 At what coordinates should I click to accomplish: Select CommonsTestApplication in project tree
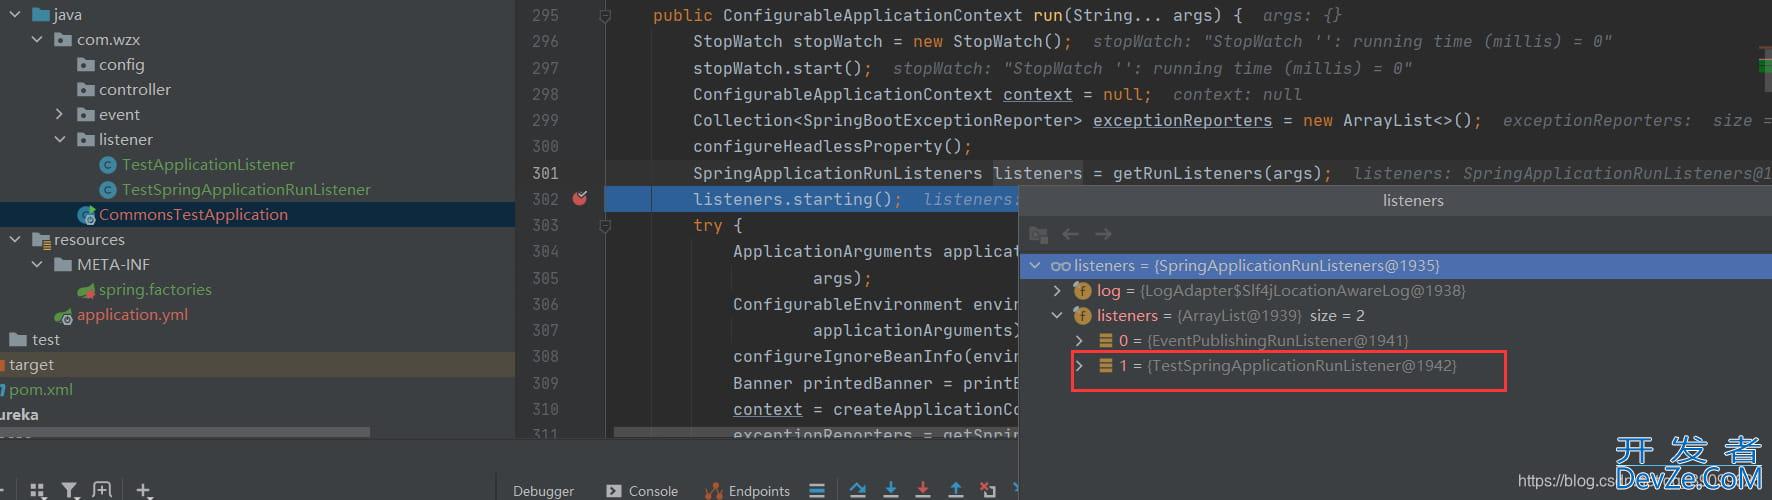193,215
